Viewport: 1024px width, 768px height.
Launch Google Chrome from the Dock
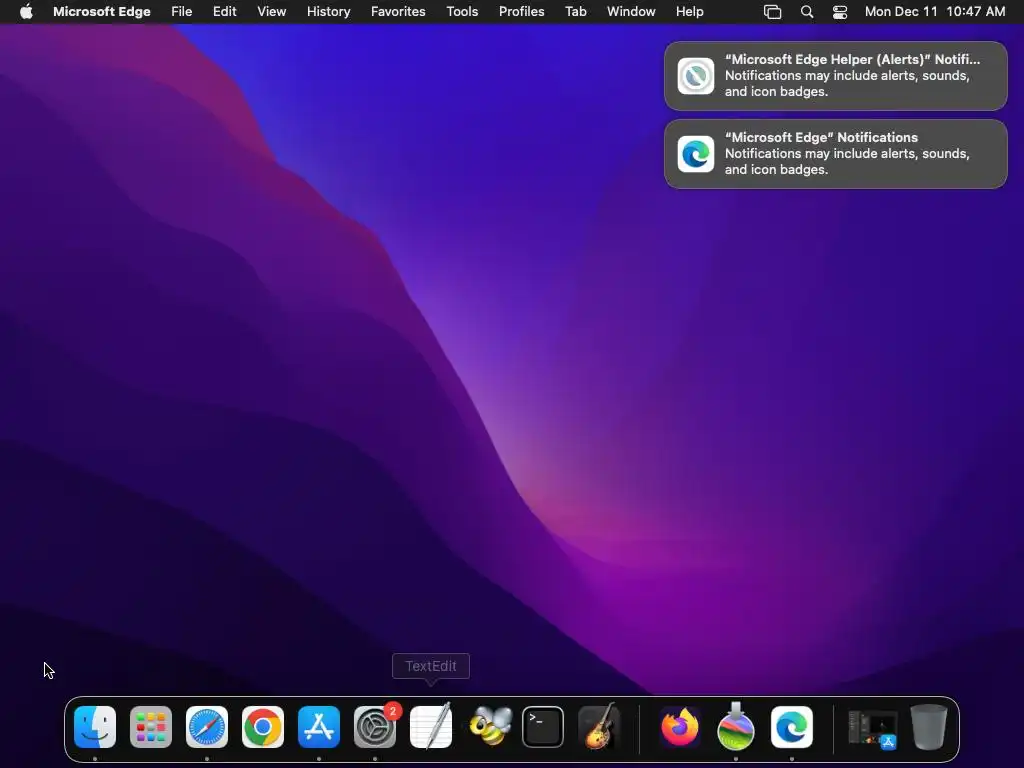263,727
